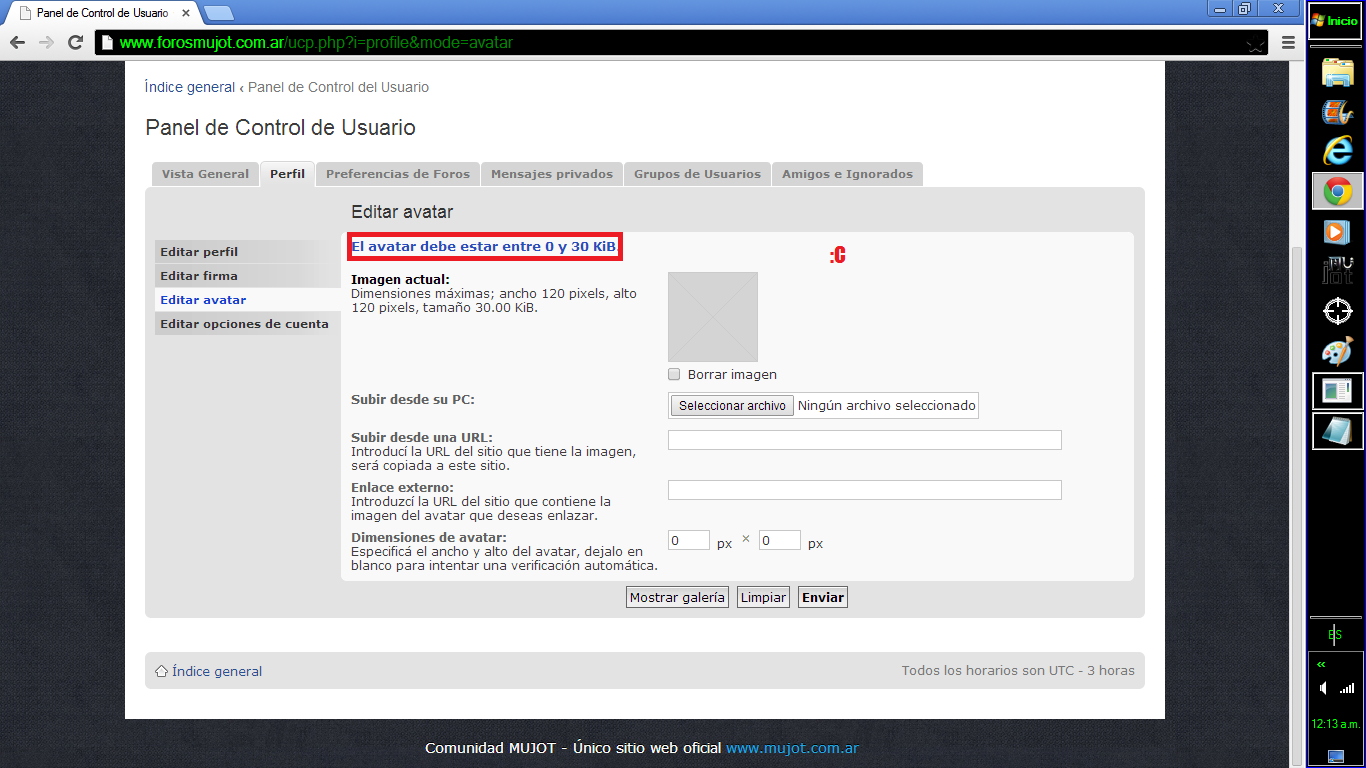The width and height of the screenshot is (1366, 768).
Task: Click the 'Subir desde una URL' text field
Action: point(864,440)
